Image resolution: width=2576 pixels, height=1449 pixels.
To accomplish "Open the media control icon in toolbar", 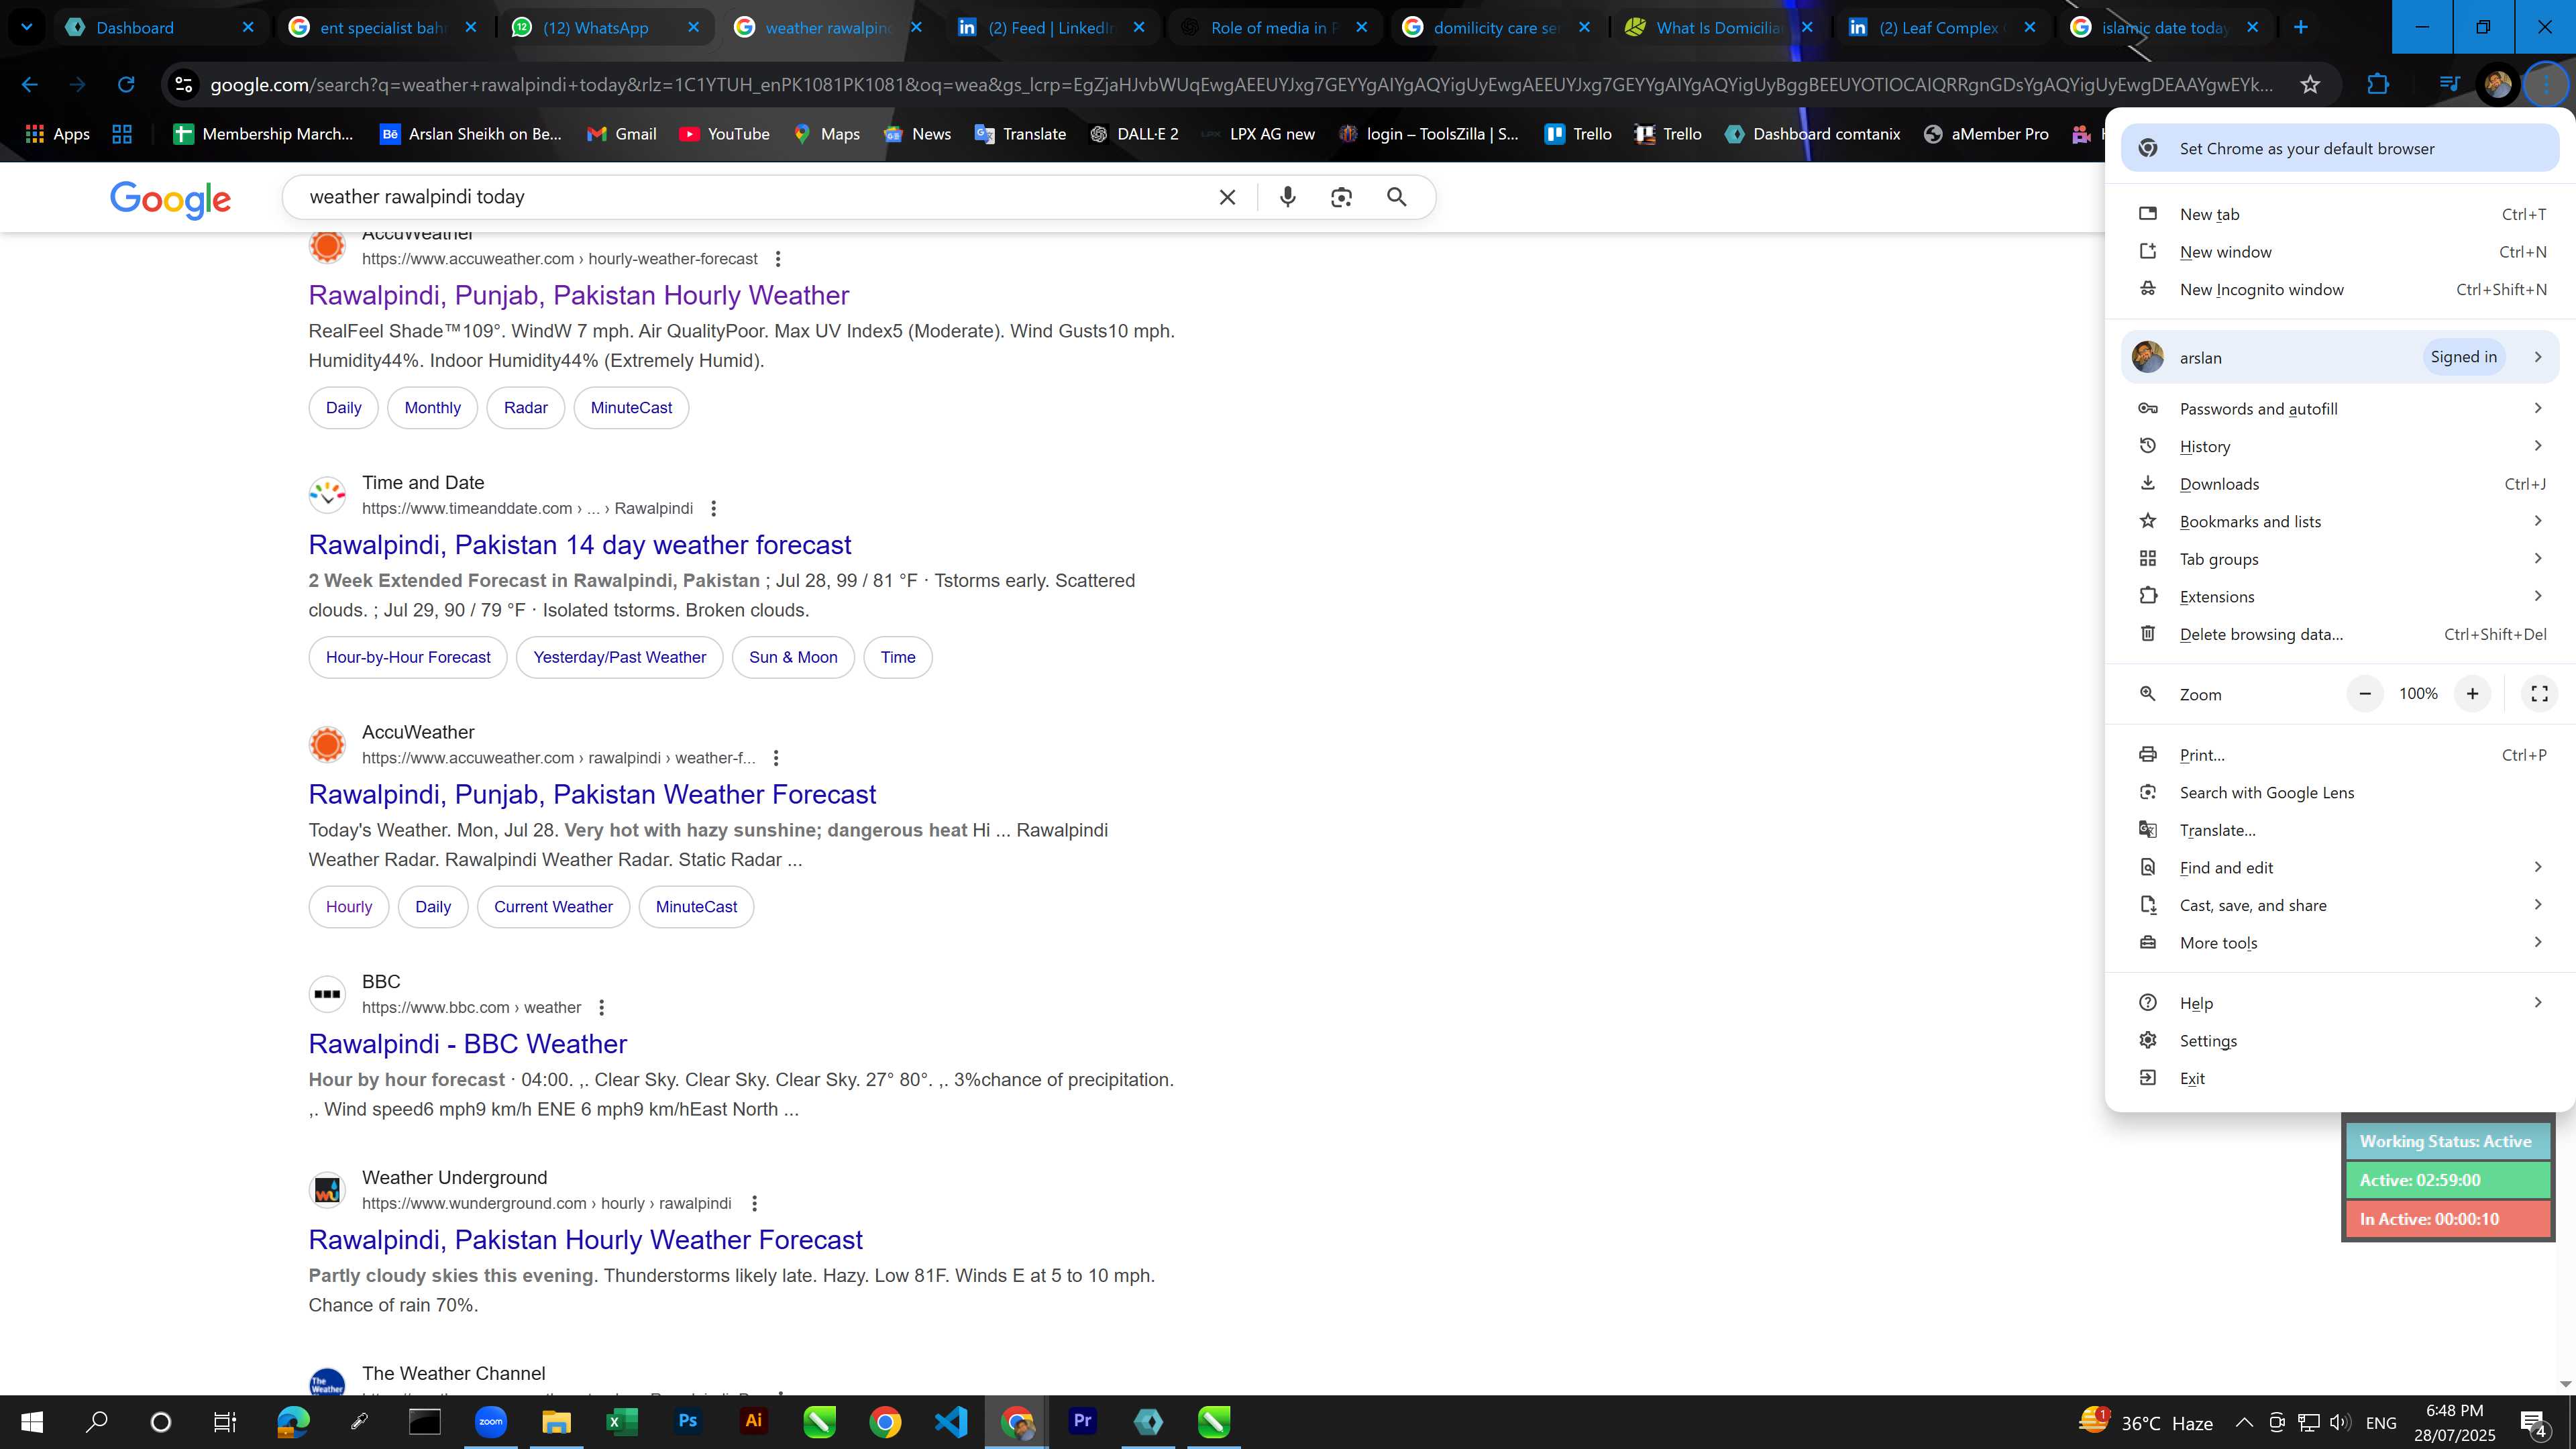I will 2449,85.
